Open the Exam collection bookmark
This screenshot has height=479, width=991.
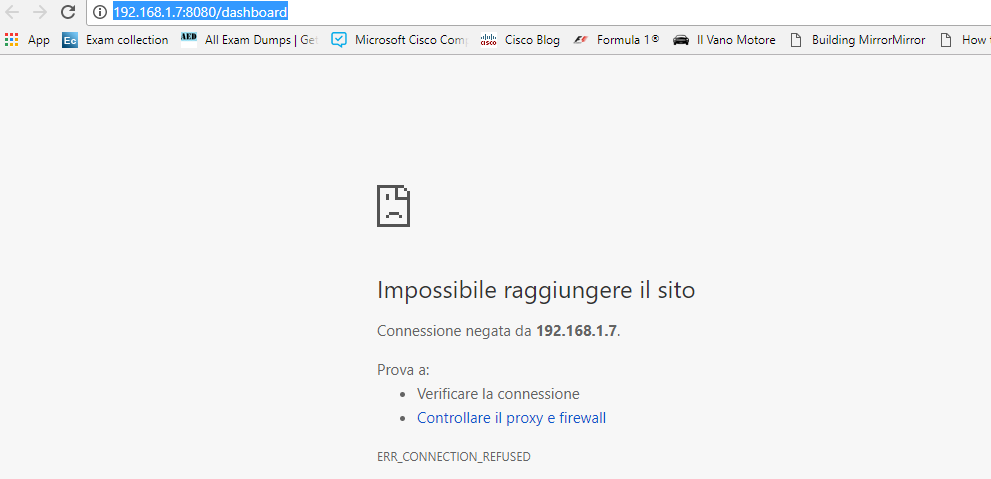[x=127, y=40]
